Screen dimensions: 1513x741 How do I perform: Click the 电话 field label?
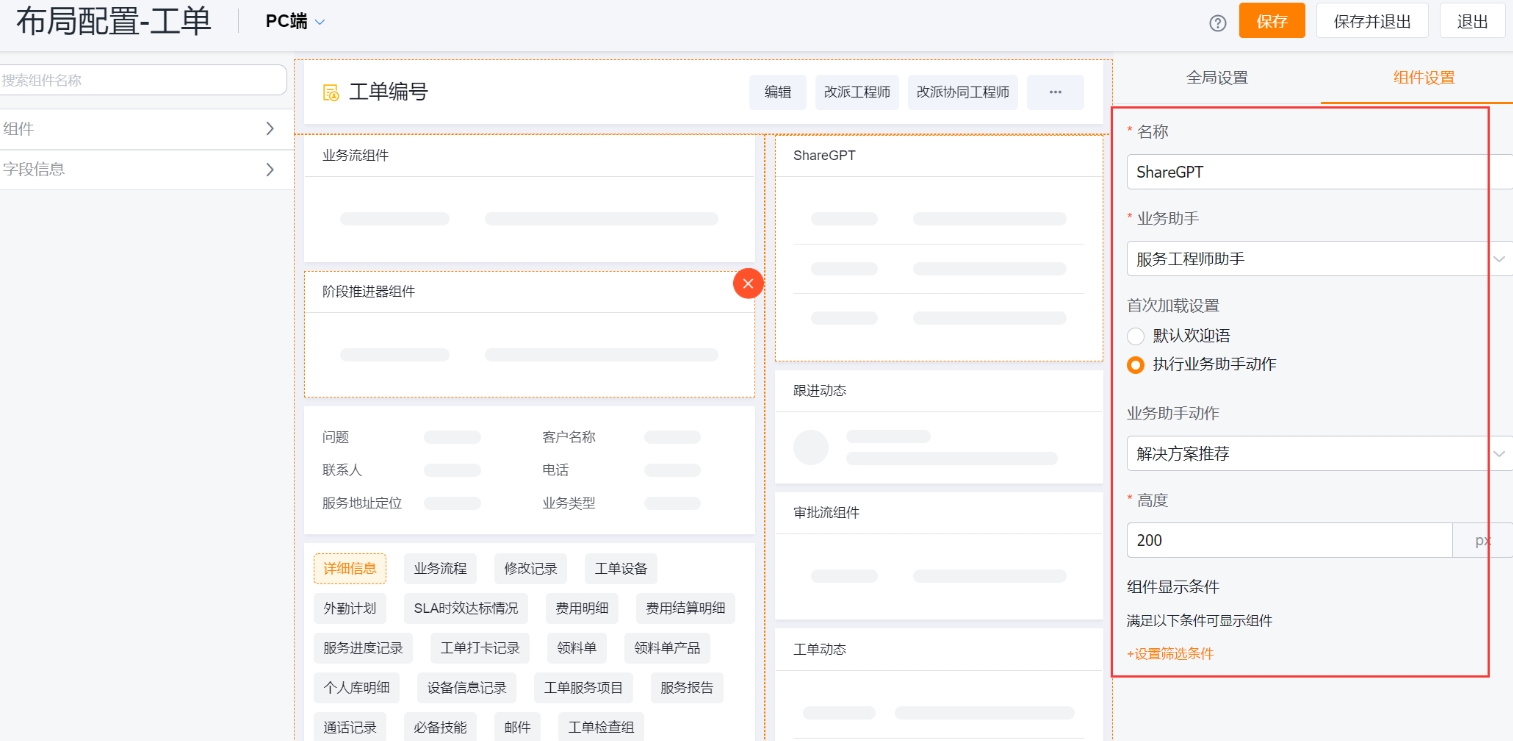click(556, 470)
